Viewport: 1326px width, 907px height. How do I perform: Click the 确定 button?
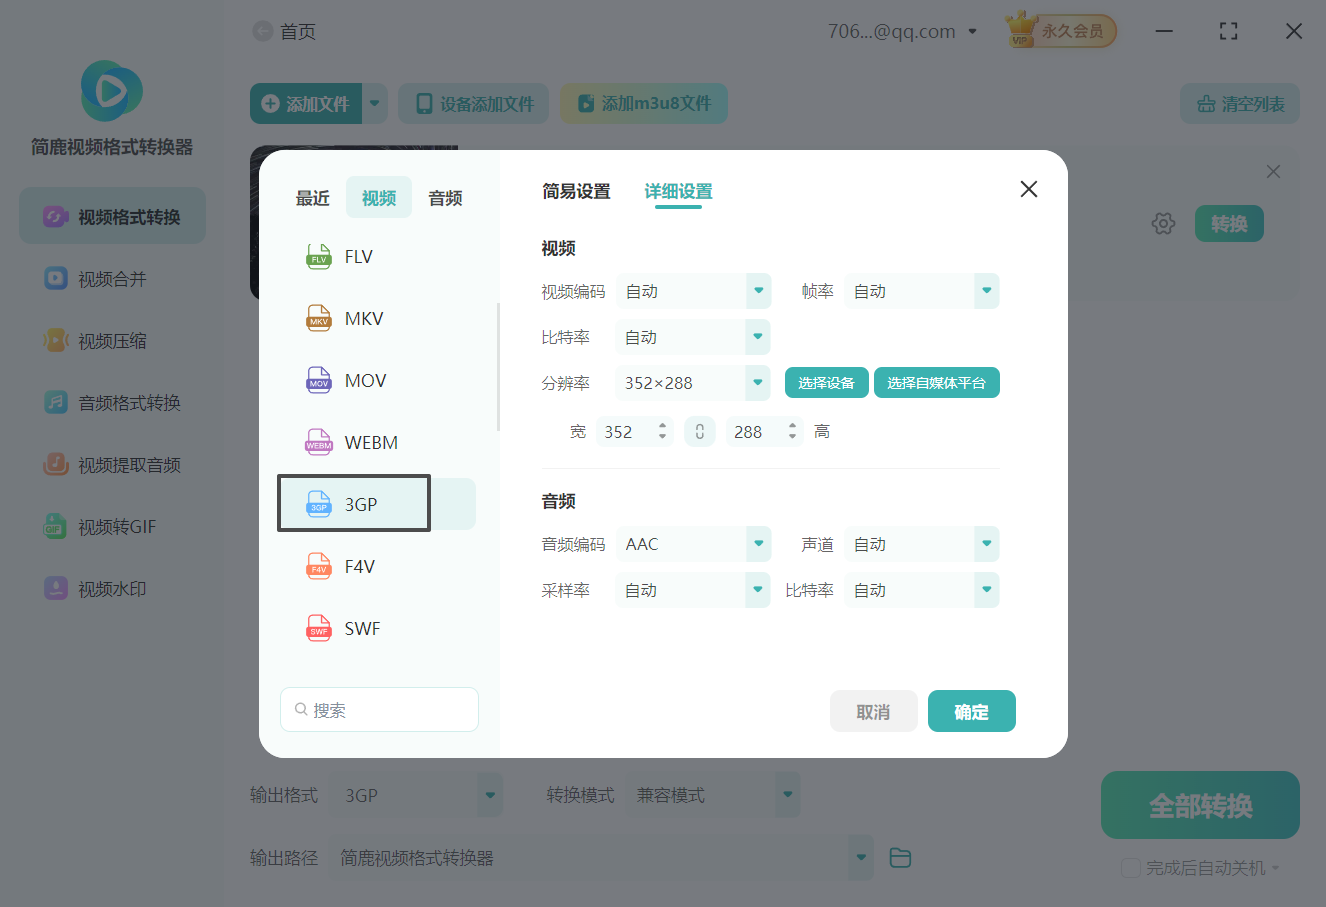click(x=971, y=710)
